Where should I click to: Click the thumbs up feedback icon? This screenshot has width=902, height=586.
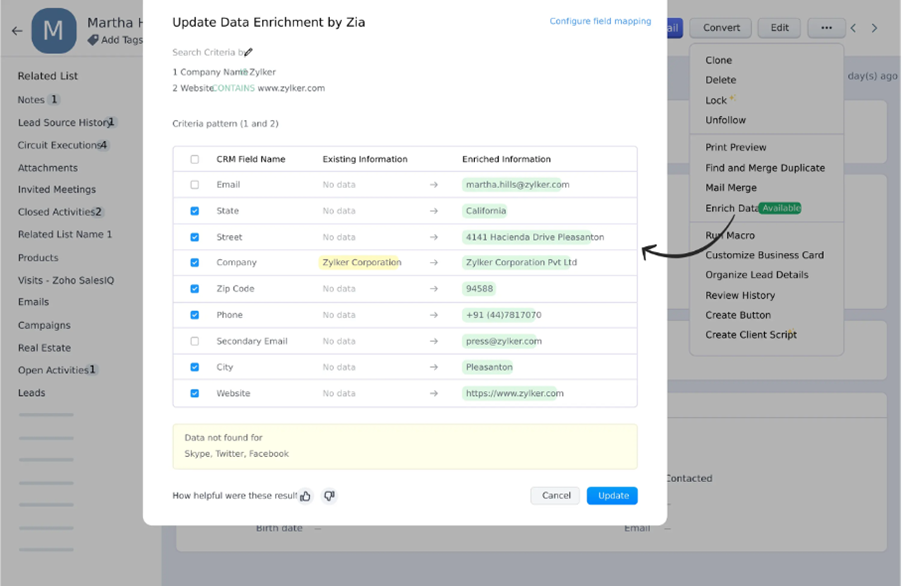coord(306,496)
